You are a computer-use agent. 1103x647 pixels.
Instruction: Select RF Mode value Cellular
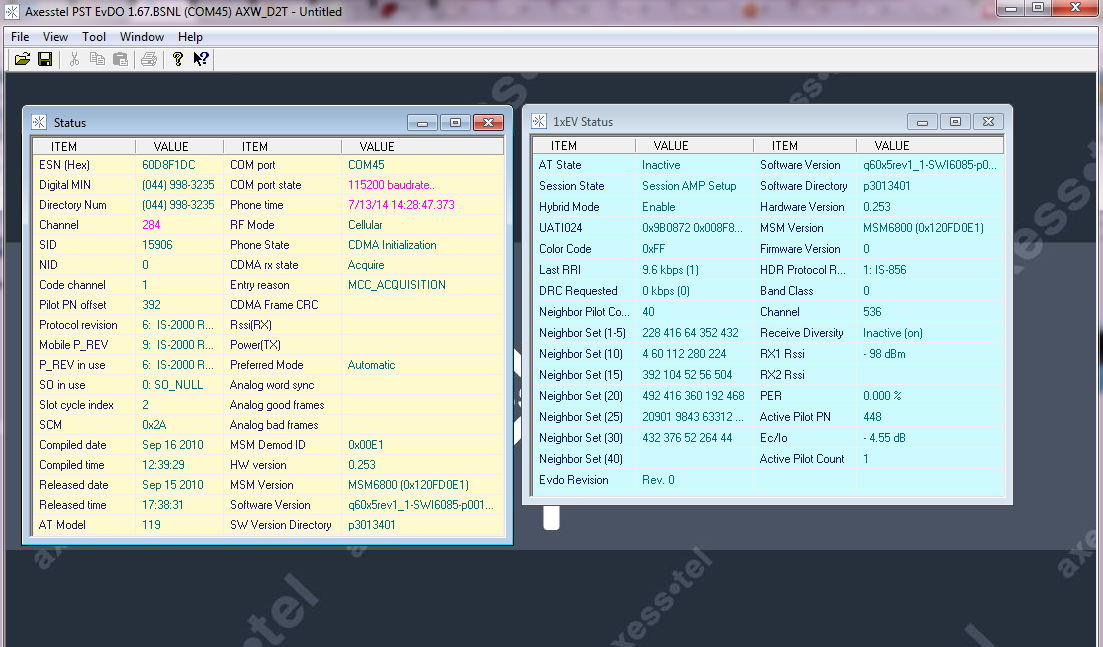tap(365, 225)
